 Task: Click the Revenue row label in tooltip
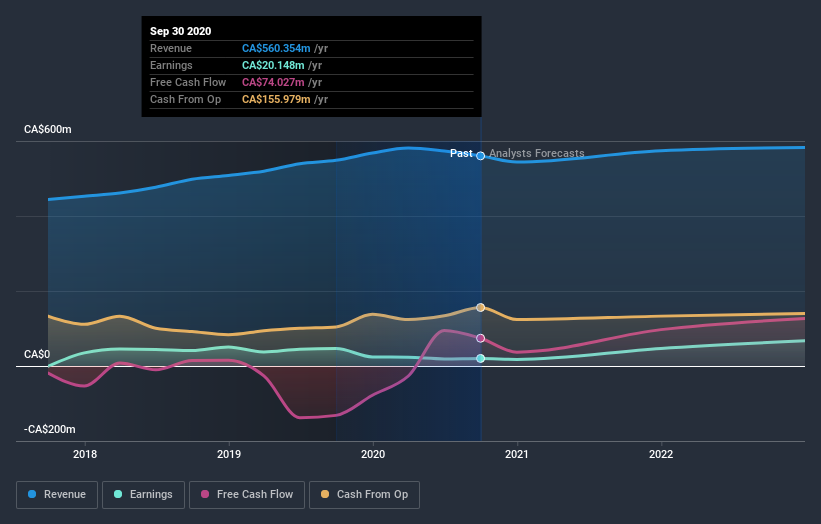pyautogui.click(x=171, y=48)
